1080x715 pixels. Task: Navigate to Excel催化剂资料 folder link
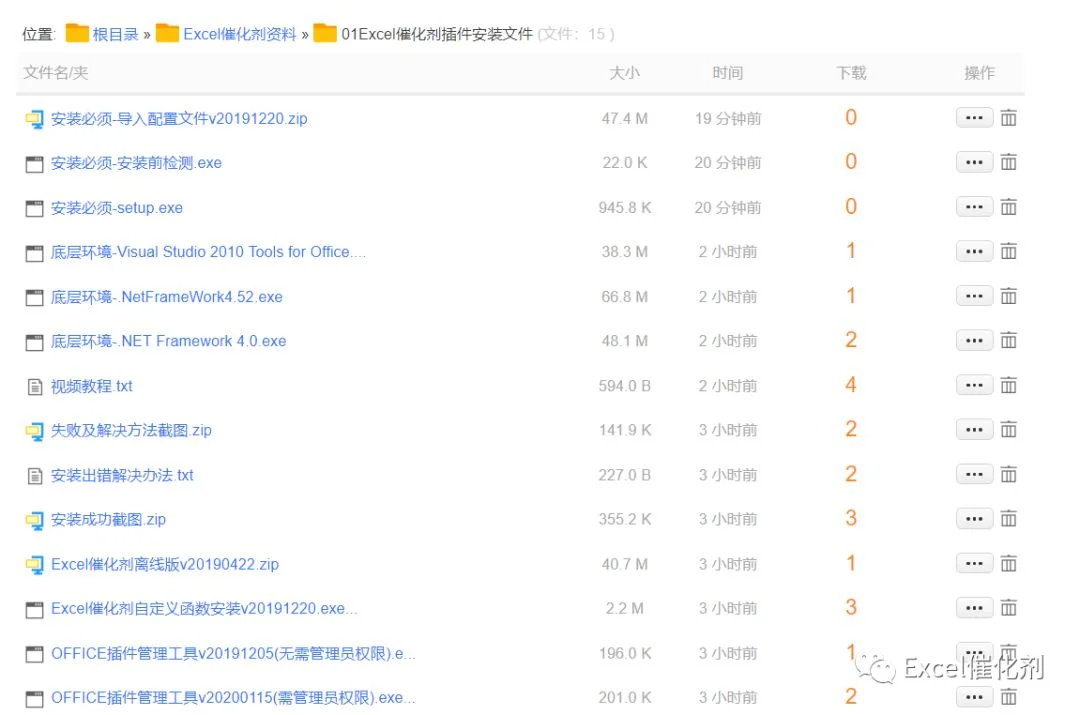tap(240, 34)
